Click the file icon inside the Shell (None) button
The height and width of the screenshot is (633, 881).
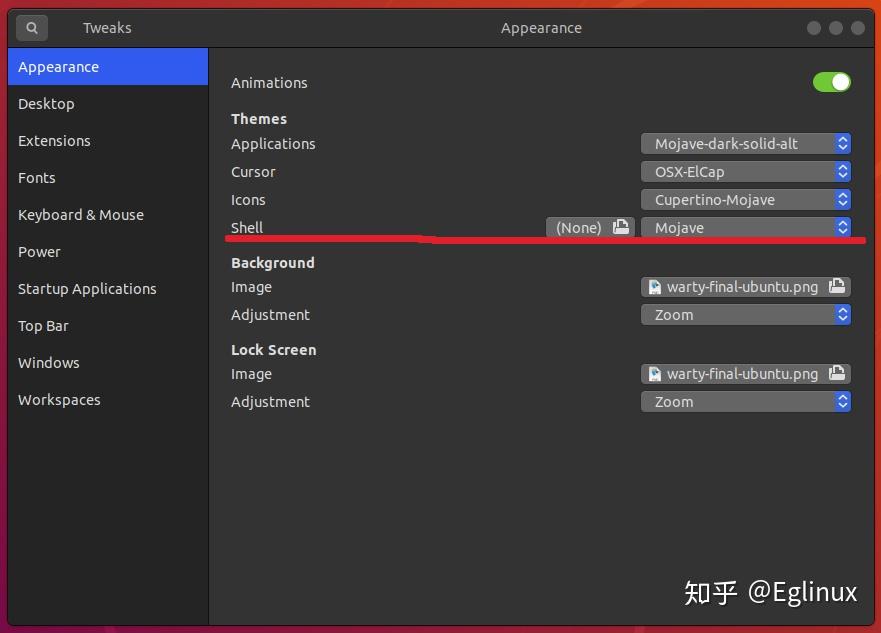point(621,227)
